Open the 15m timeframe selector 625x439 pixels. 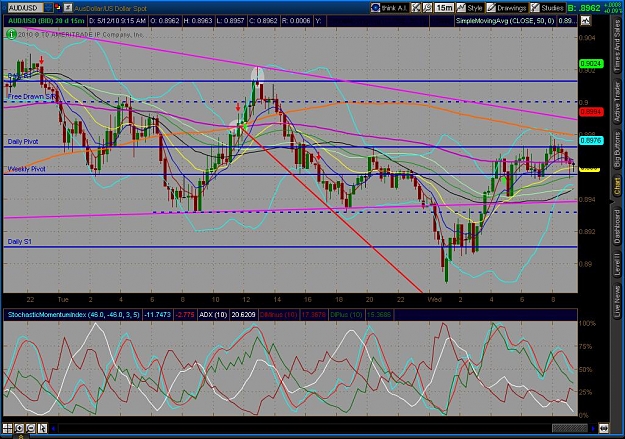(444, 8)
